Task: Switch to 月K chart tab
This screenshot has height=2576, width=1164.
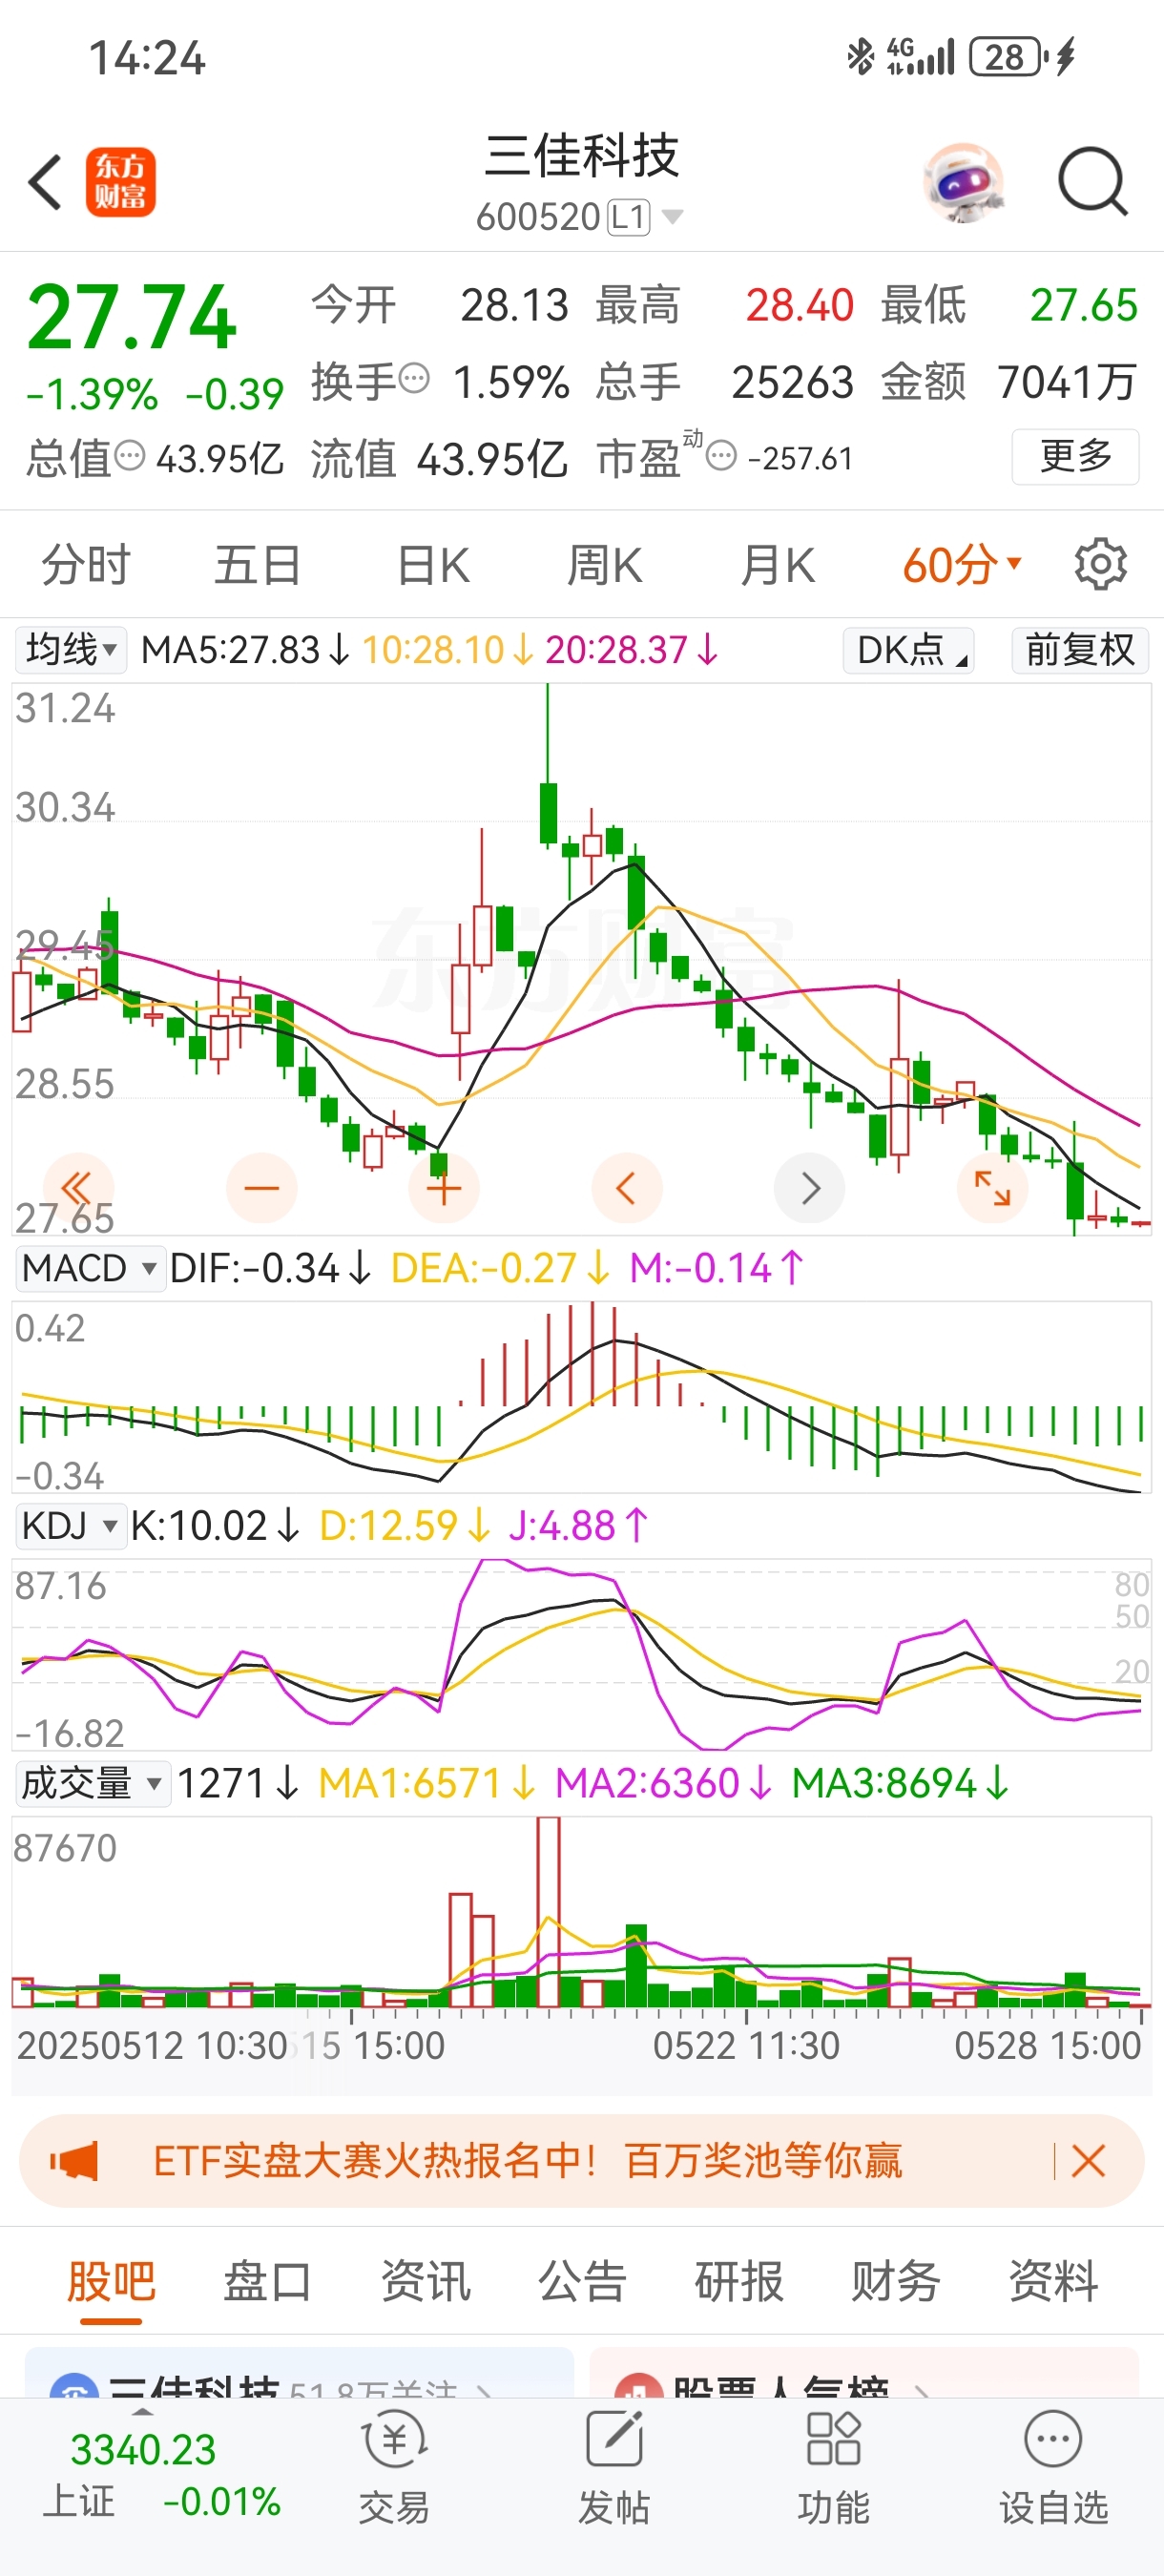Action: (777, 565)
